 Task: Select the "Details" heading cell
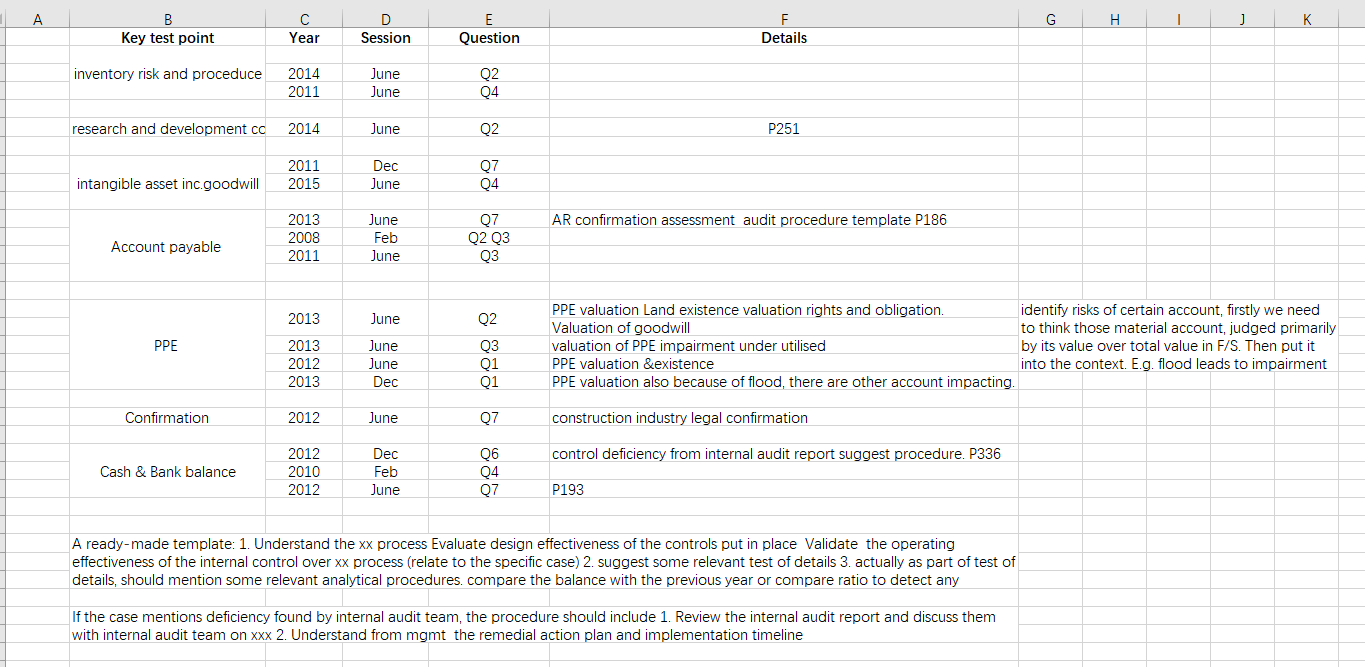[784, 38]
